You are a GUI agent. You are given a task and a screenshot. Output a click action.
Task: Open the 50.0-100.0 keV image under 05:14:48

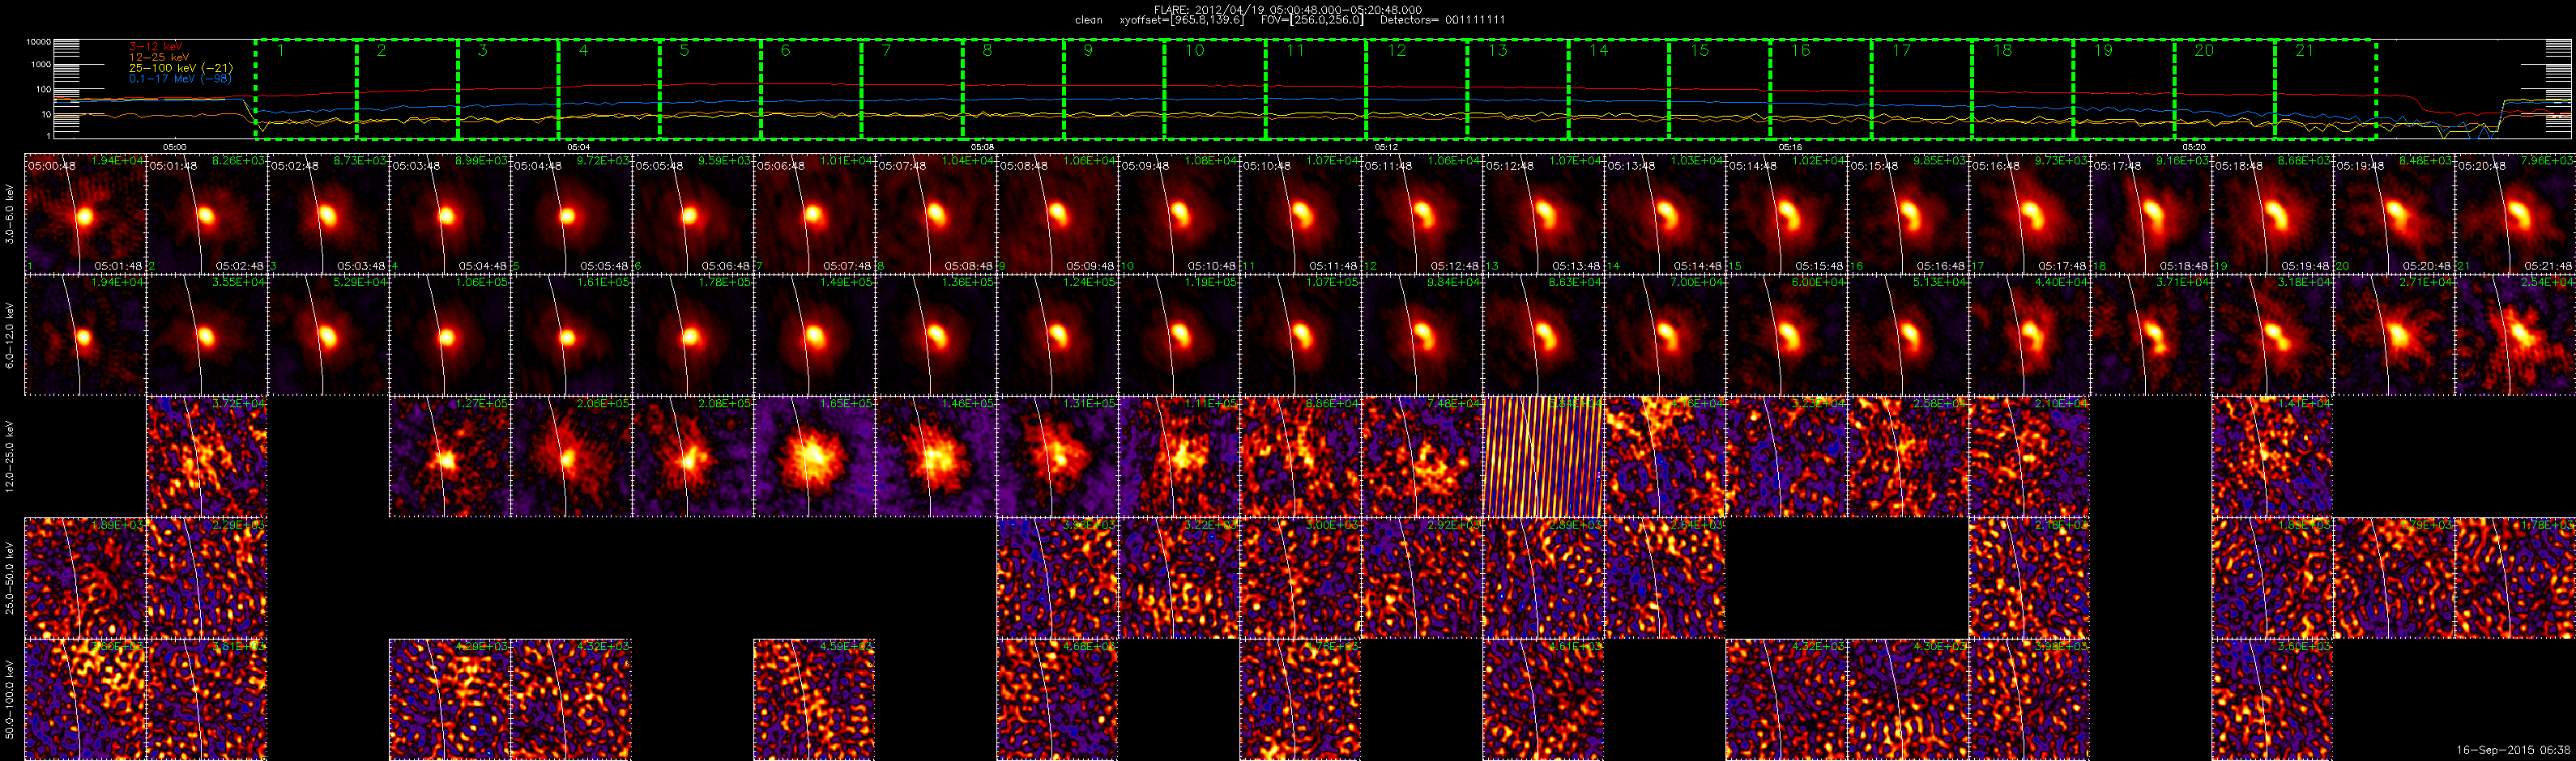pyautogui.click(x=1786, y=699)
